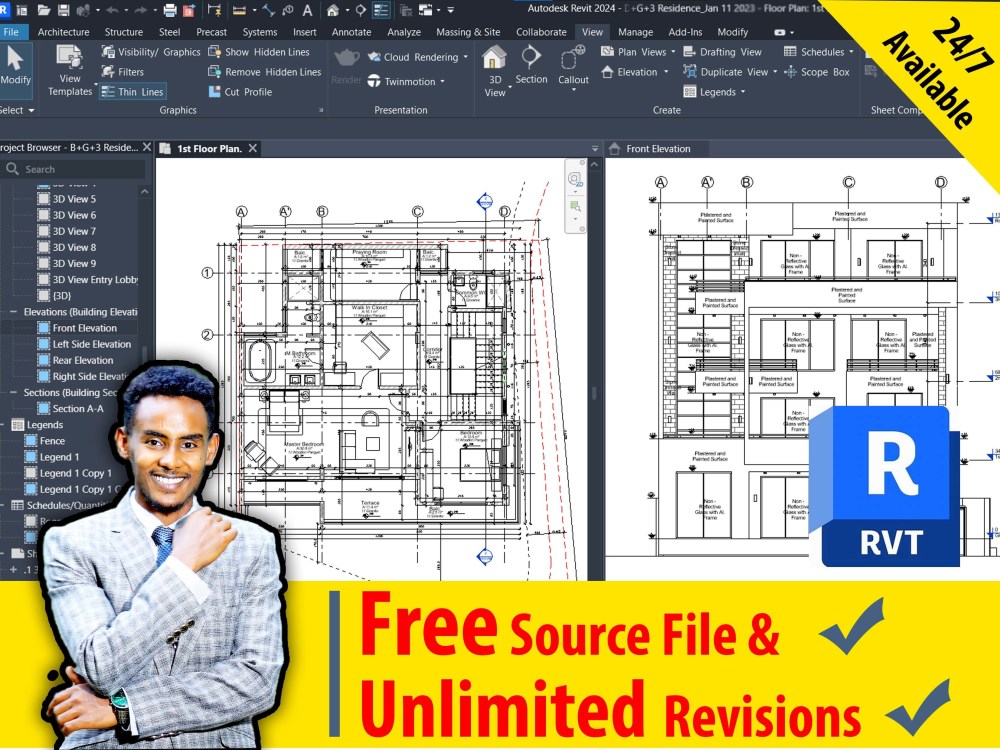
Task: Click the Drafting View button
Action: point(722,52)
